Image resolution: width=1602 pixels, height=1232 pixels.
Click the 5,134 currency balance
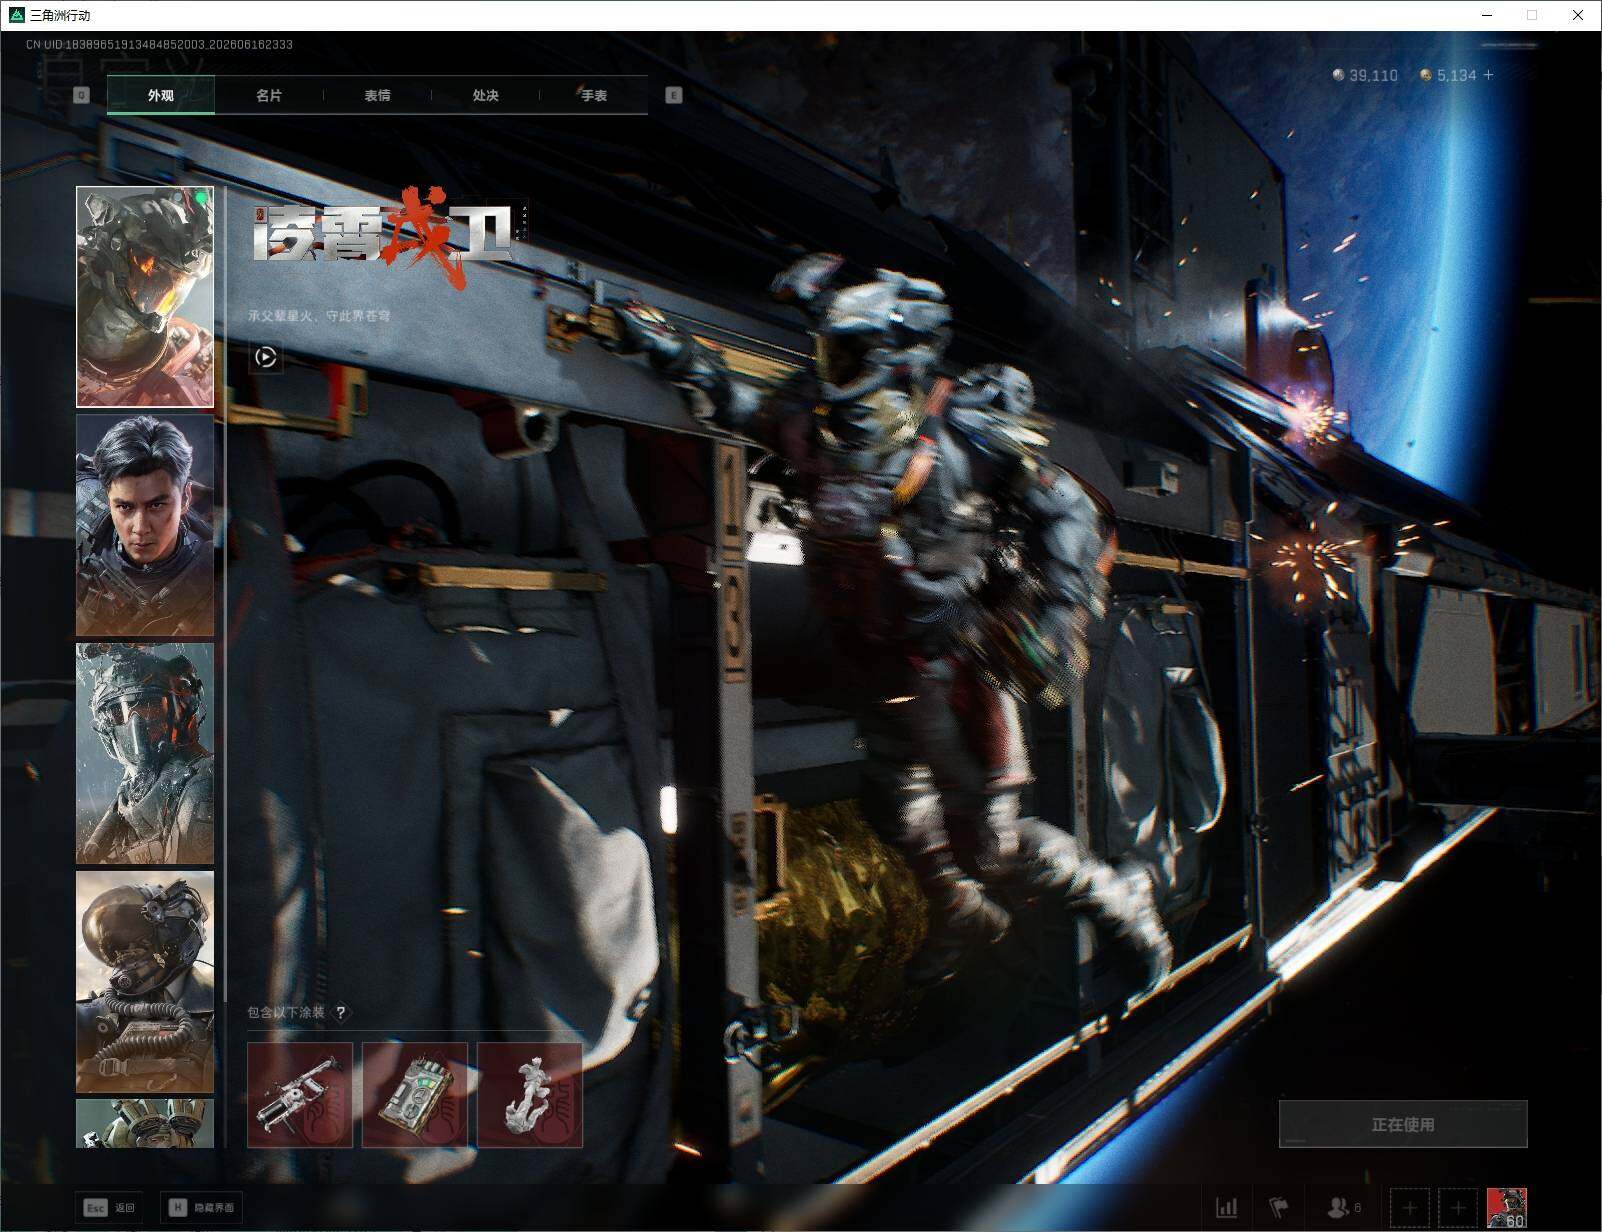click(x=1448, y=75)
